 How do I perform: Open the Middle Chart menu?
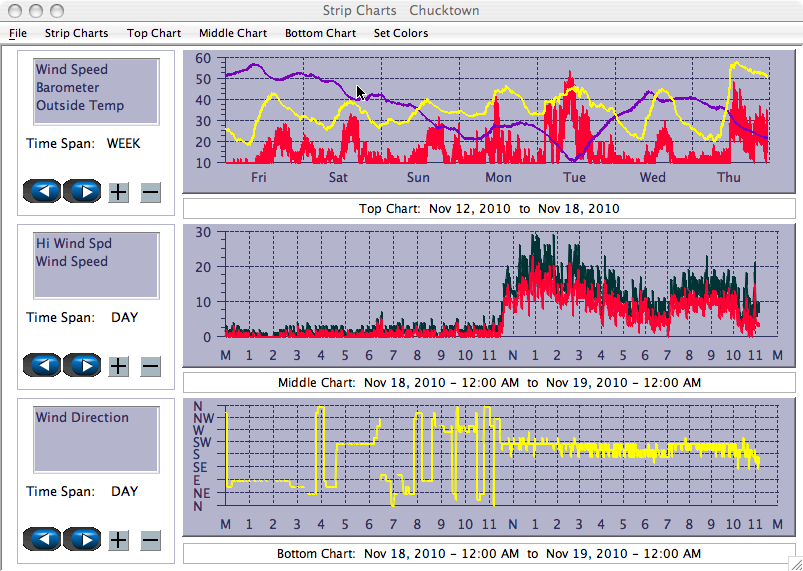pyautogui.click(x=233, y=33)
